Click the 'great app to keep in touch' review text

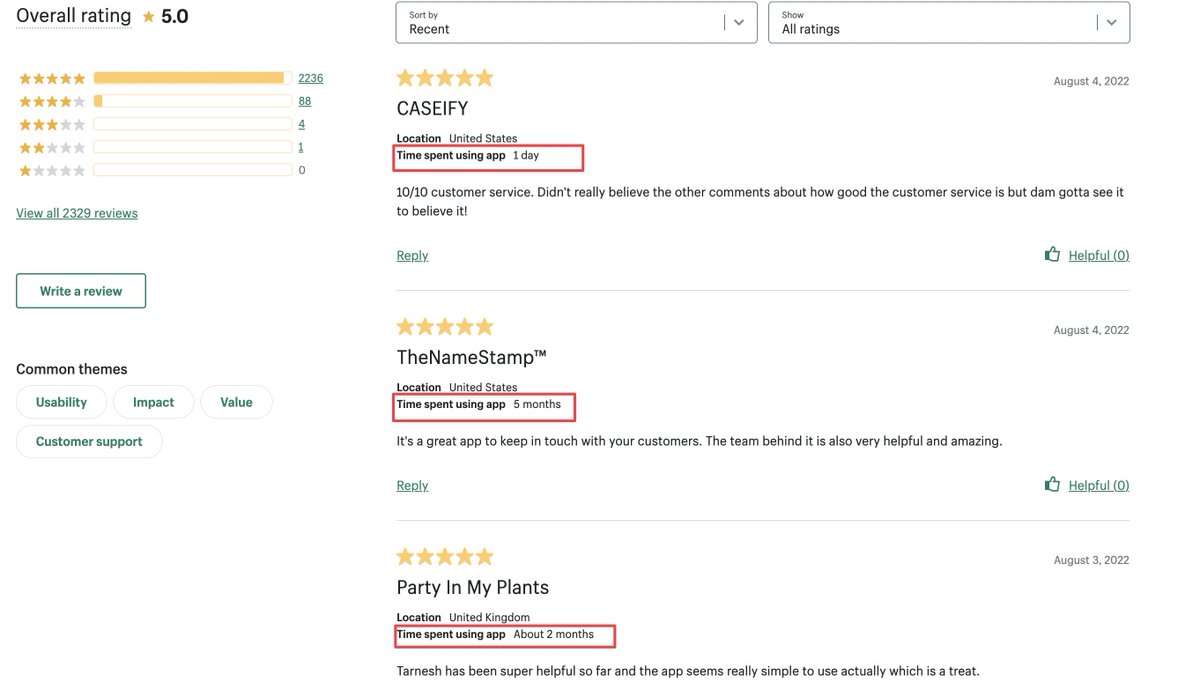click(x=699, y=440)
